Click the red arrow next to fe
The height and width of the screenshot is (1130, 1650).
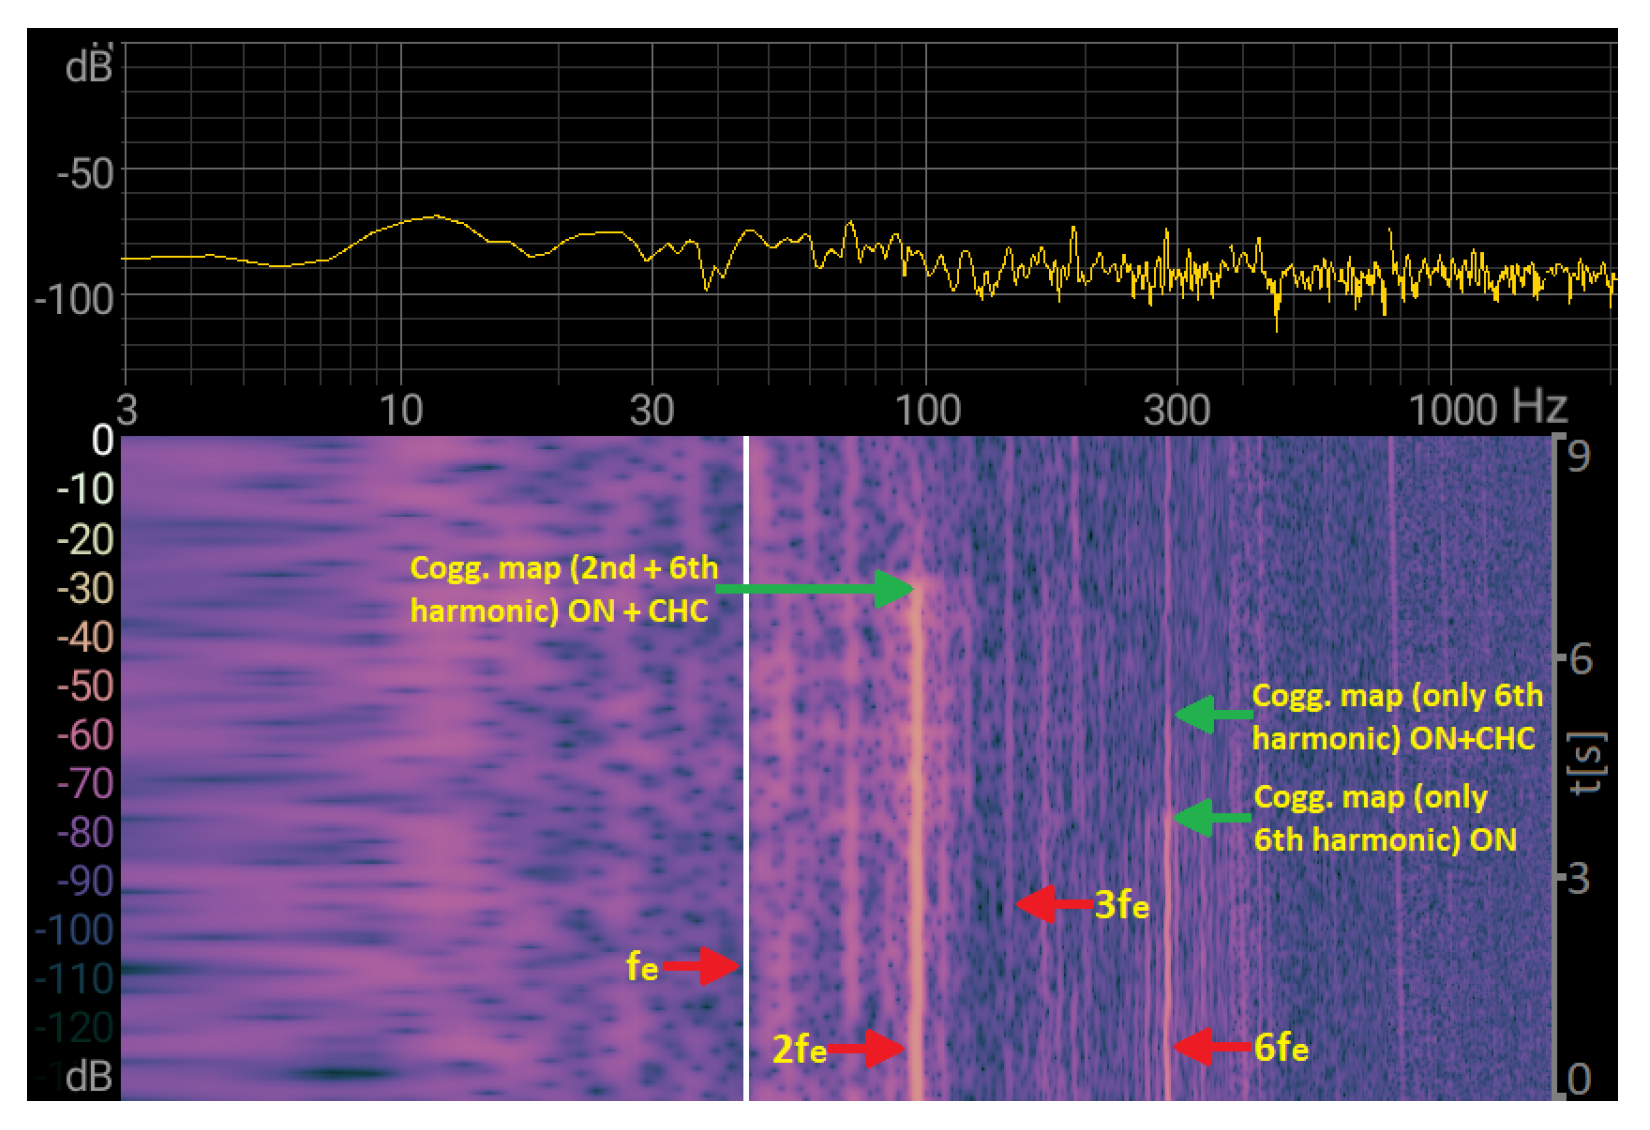(701, 966)
